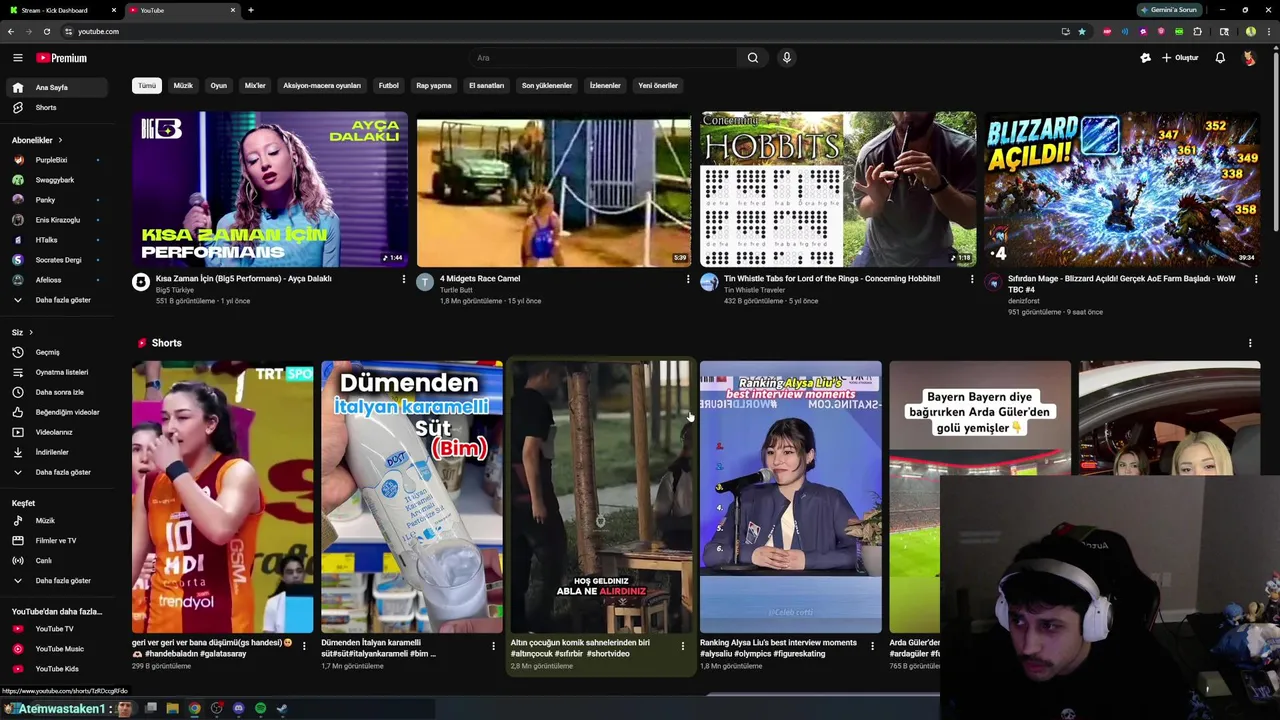Screen dimensions: 1280x720
Task: Select the Oyun filter chip
Action: [218, 86]
